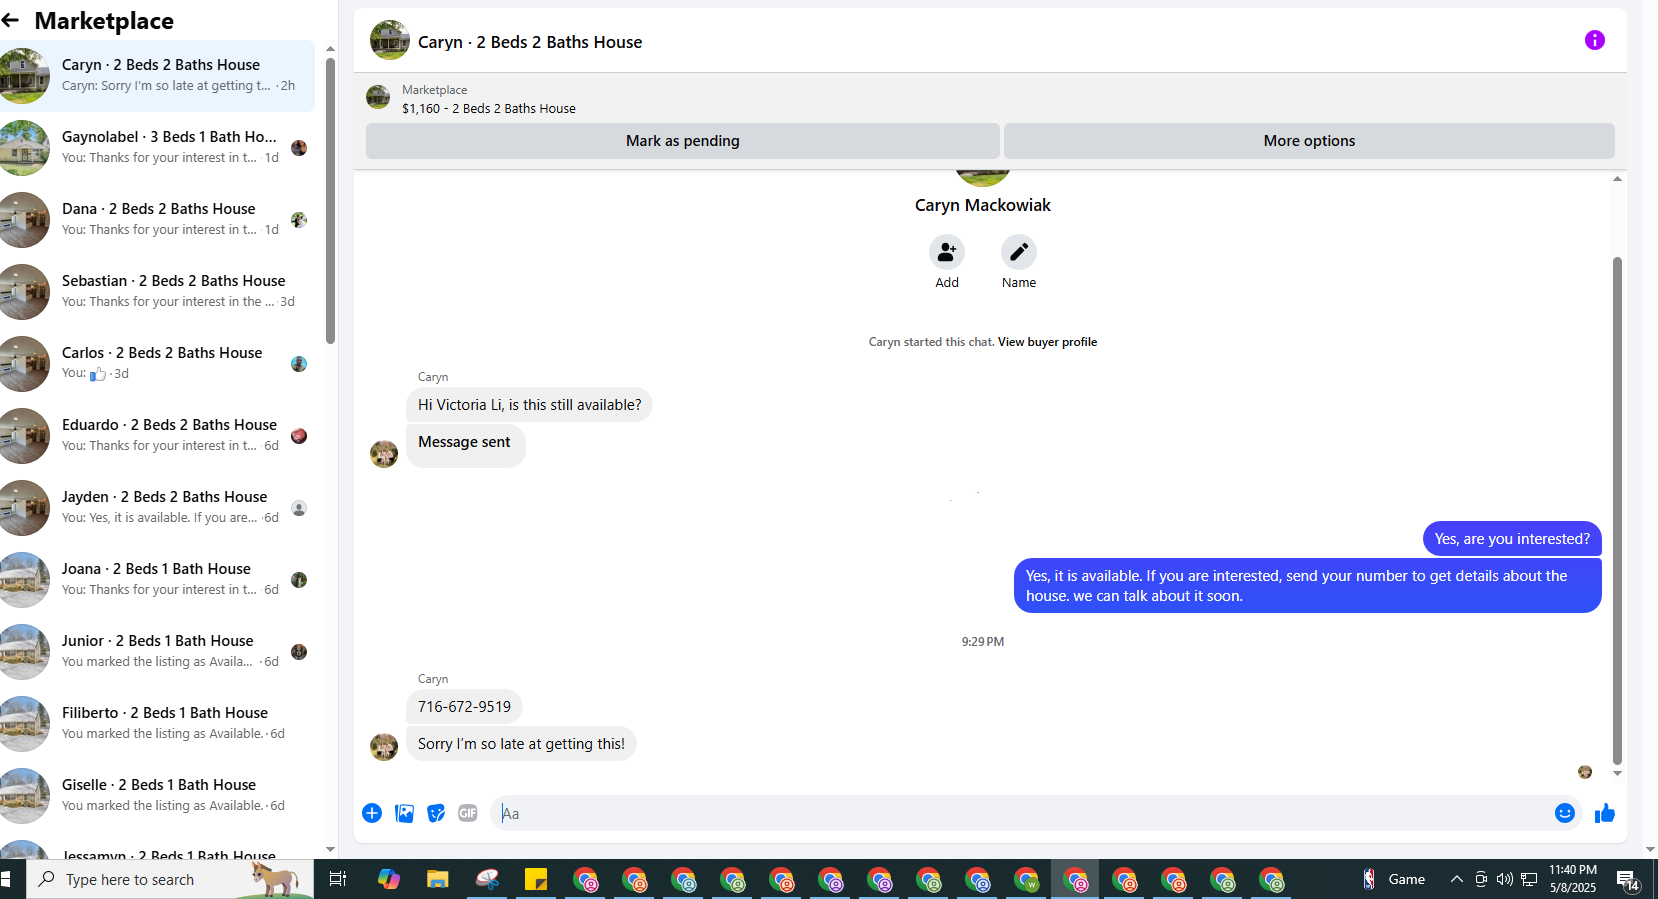The height and width of the screenshot is (899, 1658).
Task: Click the Name edit pencil icon
Action: [x=1018, y=252]
